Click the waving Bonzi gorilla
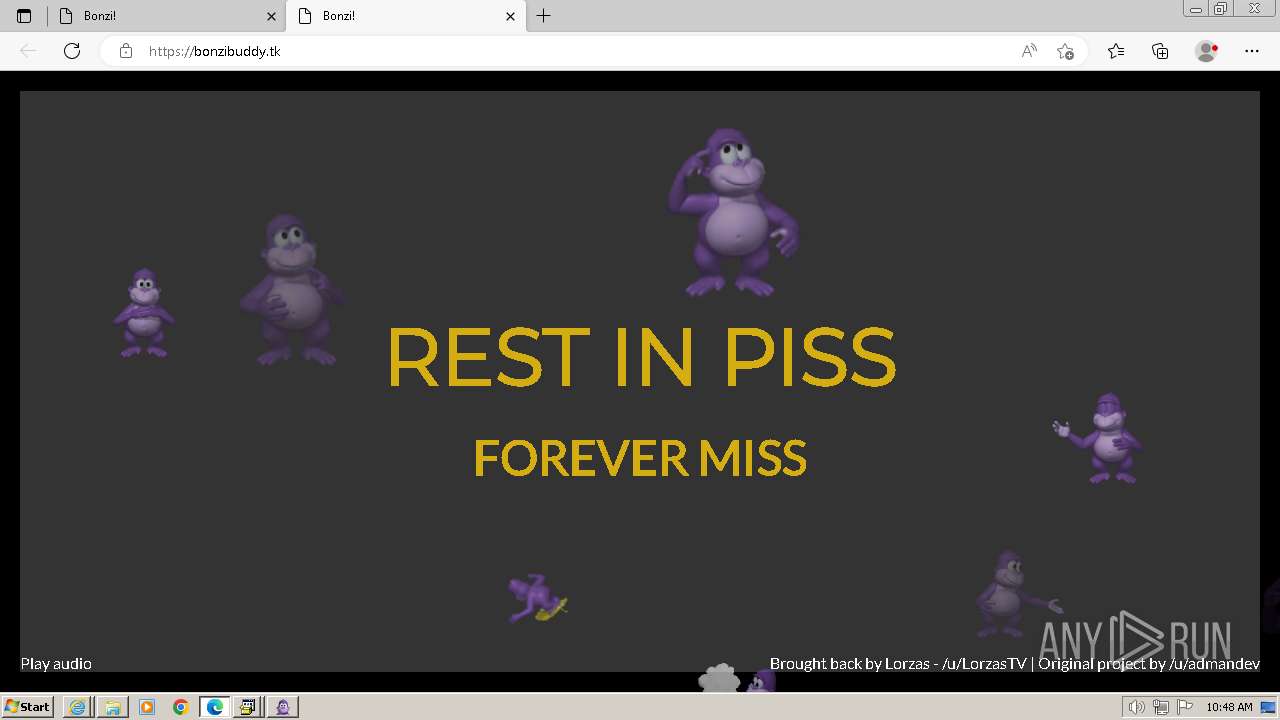Screen dimensions: 1280x720 (x=1100, y=438)
